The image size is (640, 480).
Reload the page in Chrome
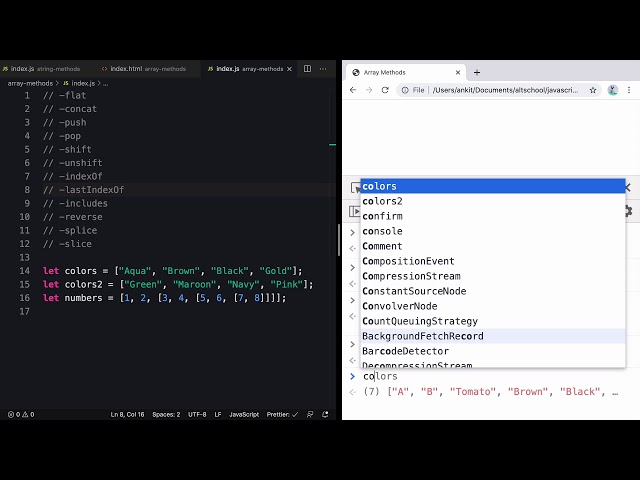pos(385,90)
